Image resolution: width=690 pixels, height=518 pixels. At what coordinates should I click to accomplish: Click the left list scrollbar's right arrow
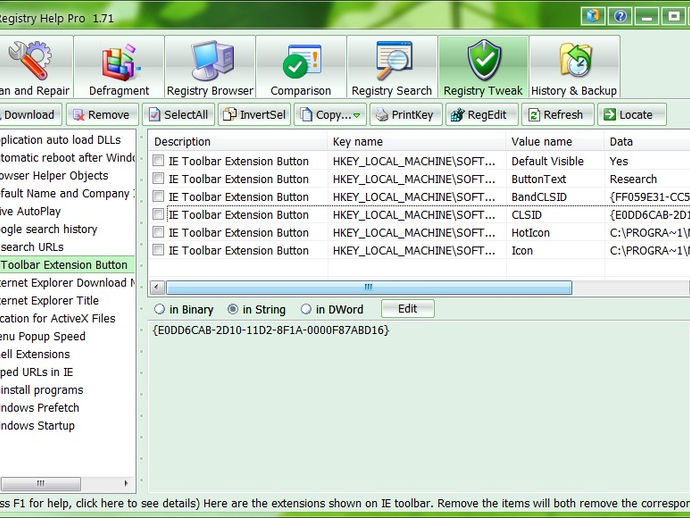pos(126,483)
